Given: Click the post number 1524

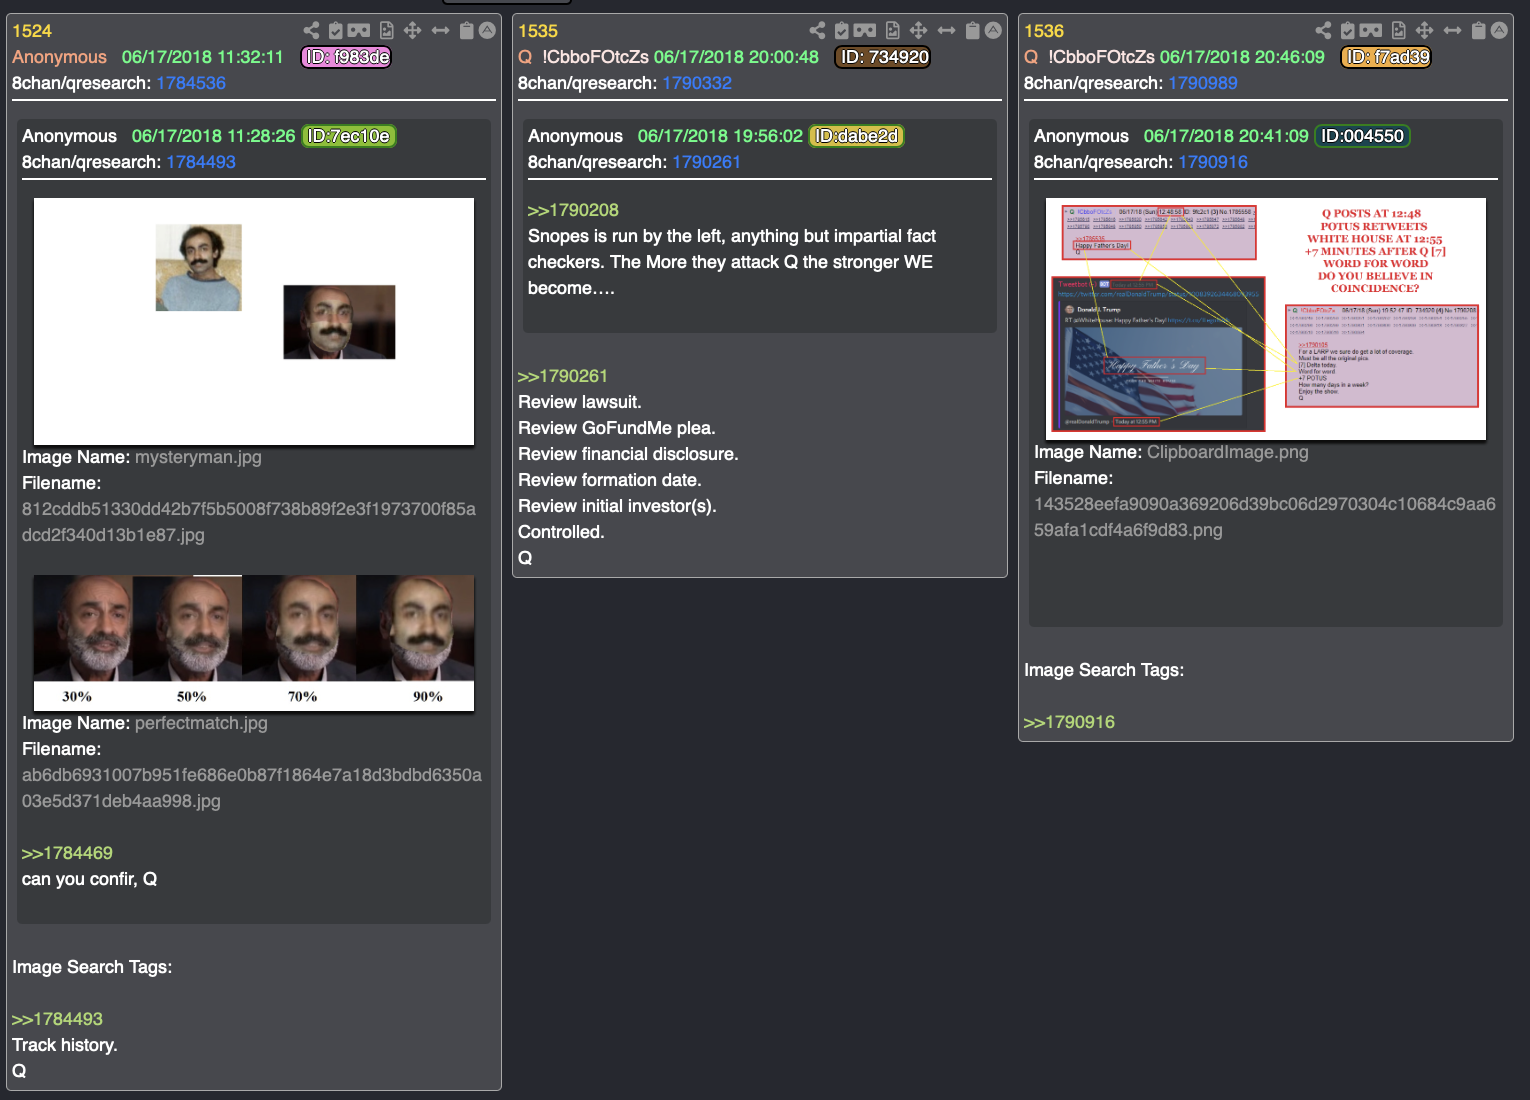Looking at the screenshot, I should [32, 31].
